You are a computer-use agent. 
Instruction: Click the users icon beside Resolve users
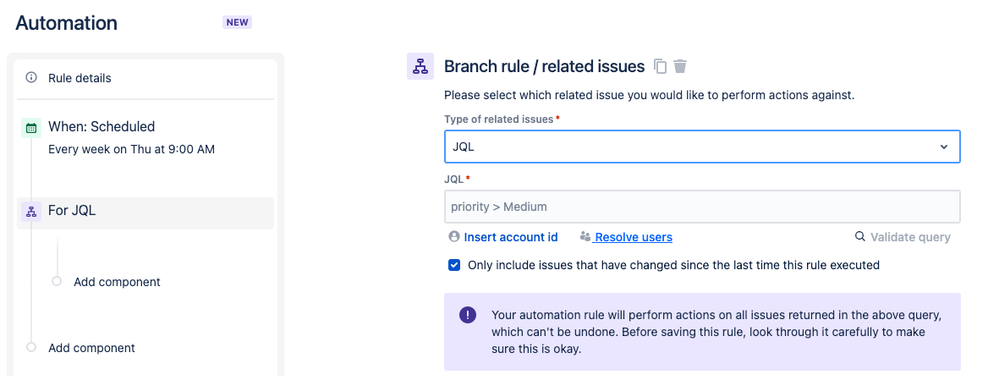click(x=586, y=237)
